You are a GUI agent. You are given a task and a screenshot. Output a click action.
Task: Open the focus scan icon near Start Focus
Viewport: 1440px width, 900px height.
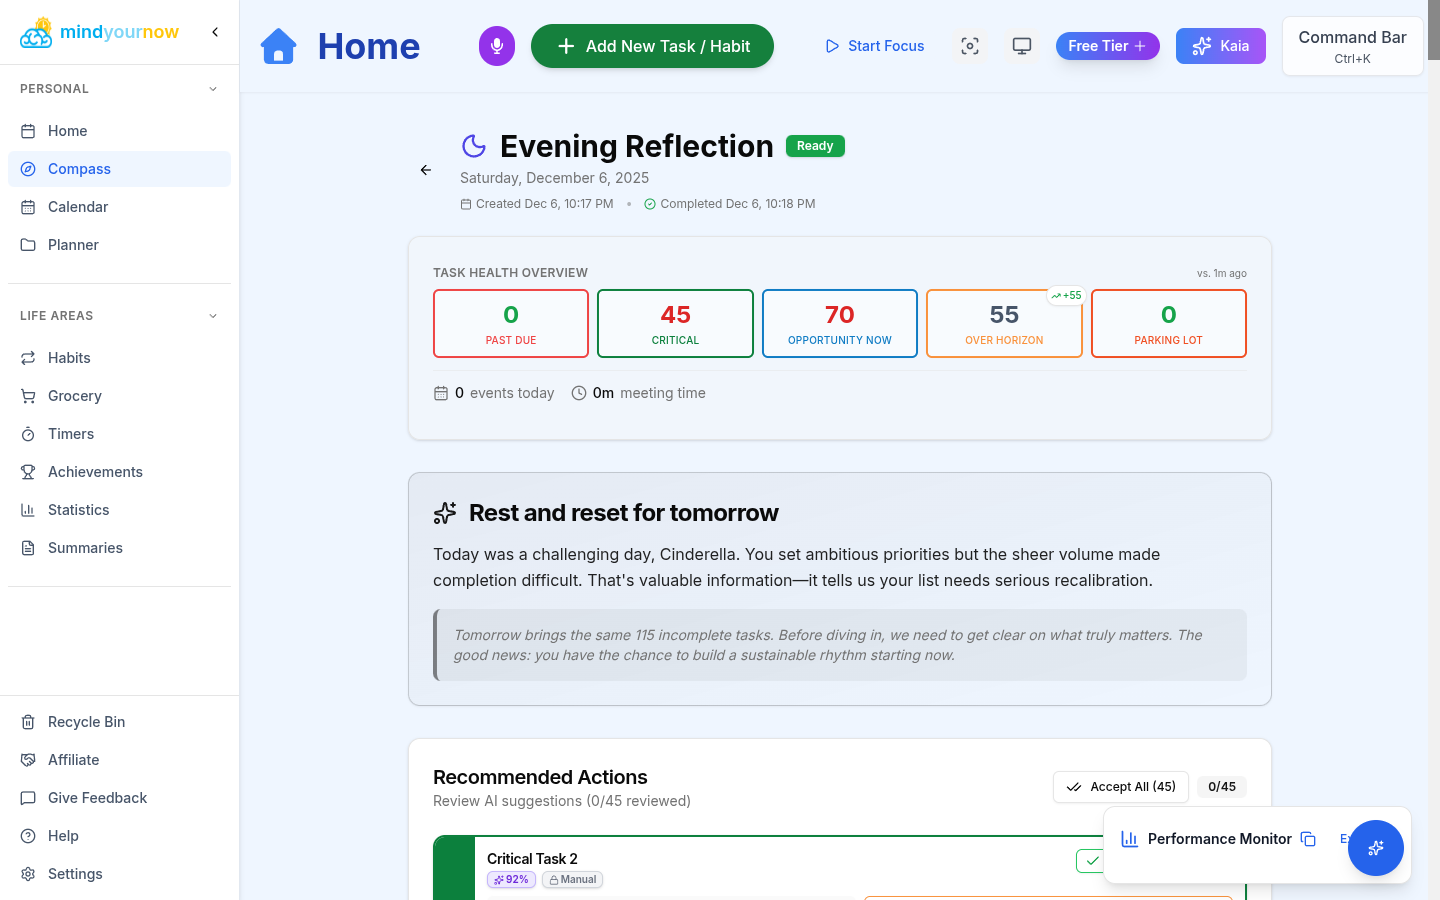[x=969, y=45]
